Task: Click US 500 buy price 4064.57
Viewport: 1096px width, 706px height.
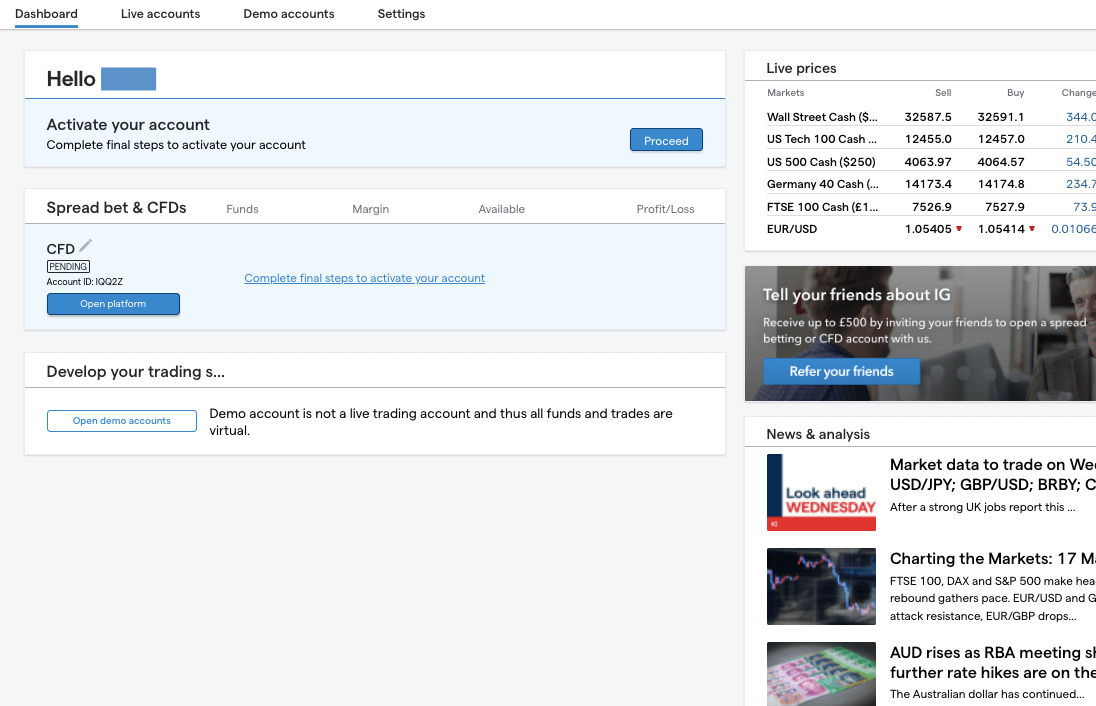Action: coord(1001,161)
